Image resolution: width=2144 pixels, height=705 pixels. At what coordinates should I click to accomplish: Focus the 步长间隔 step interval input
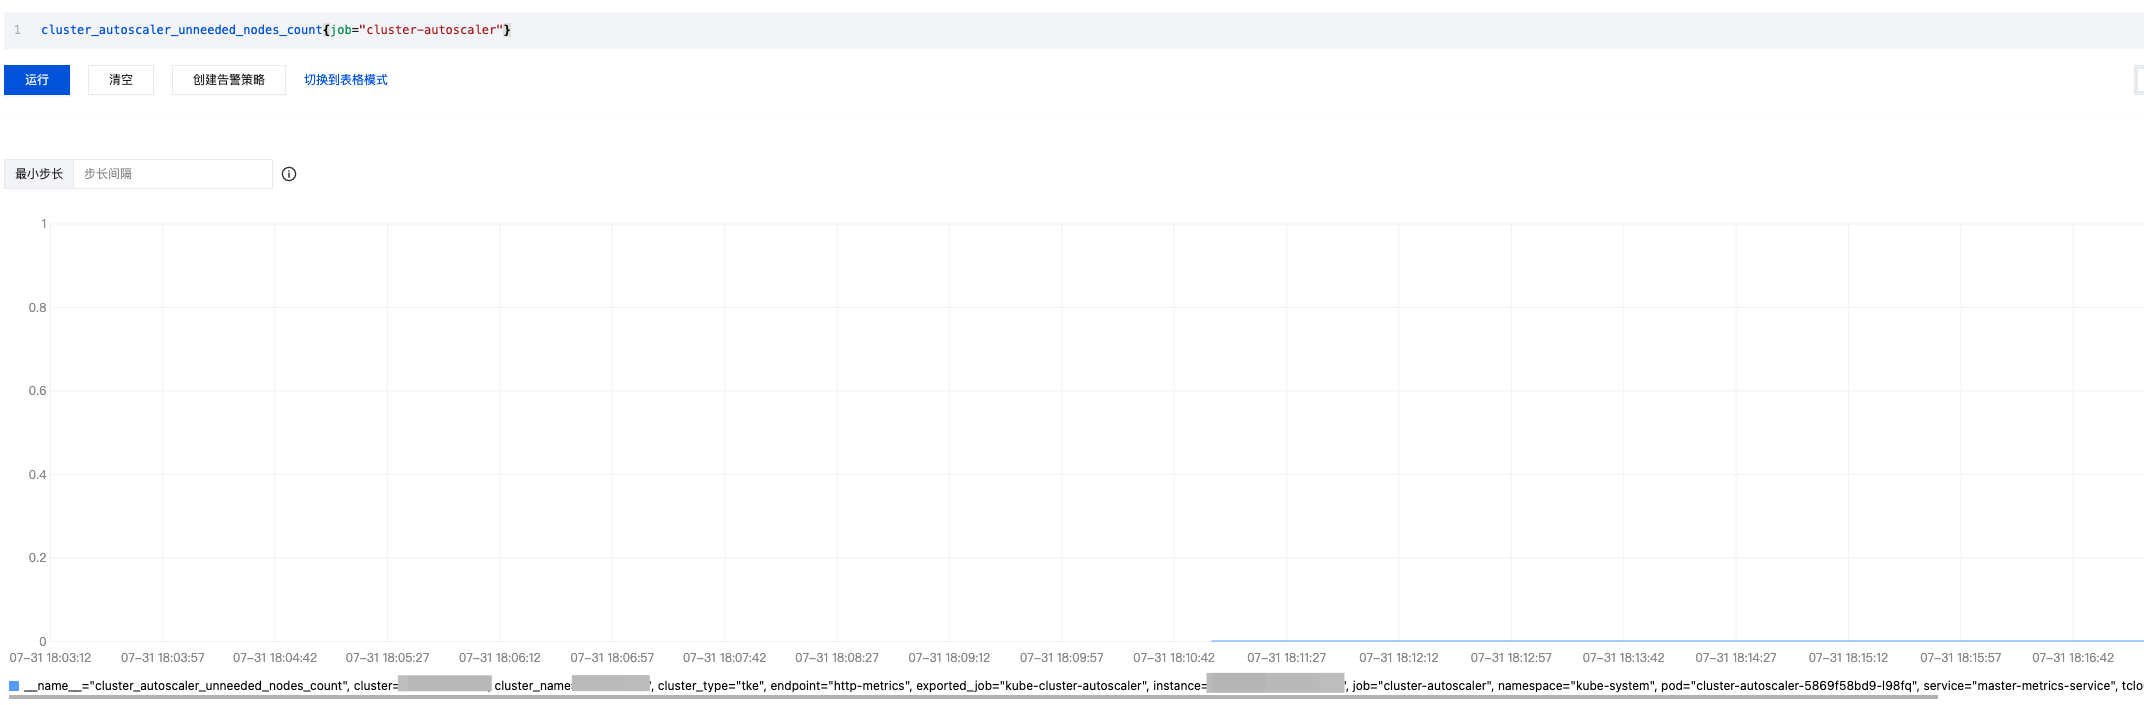pyautogui.click(x=173, y=174)
